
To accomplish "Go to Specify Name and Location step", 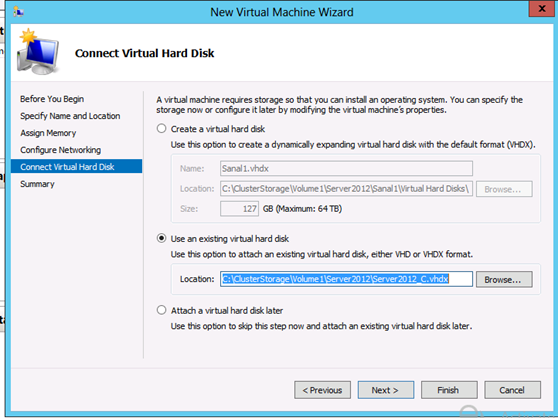I will pyautogui.click(x=70, y=116).
